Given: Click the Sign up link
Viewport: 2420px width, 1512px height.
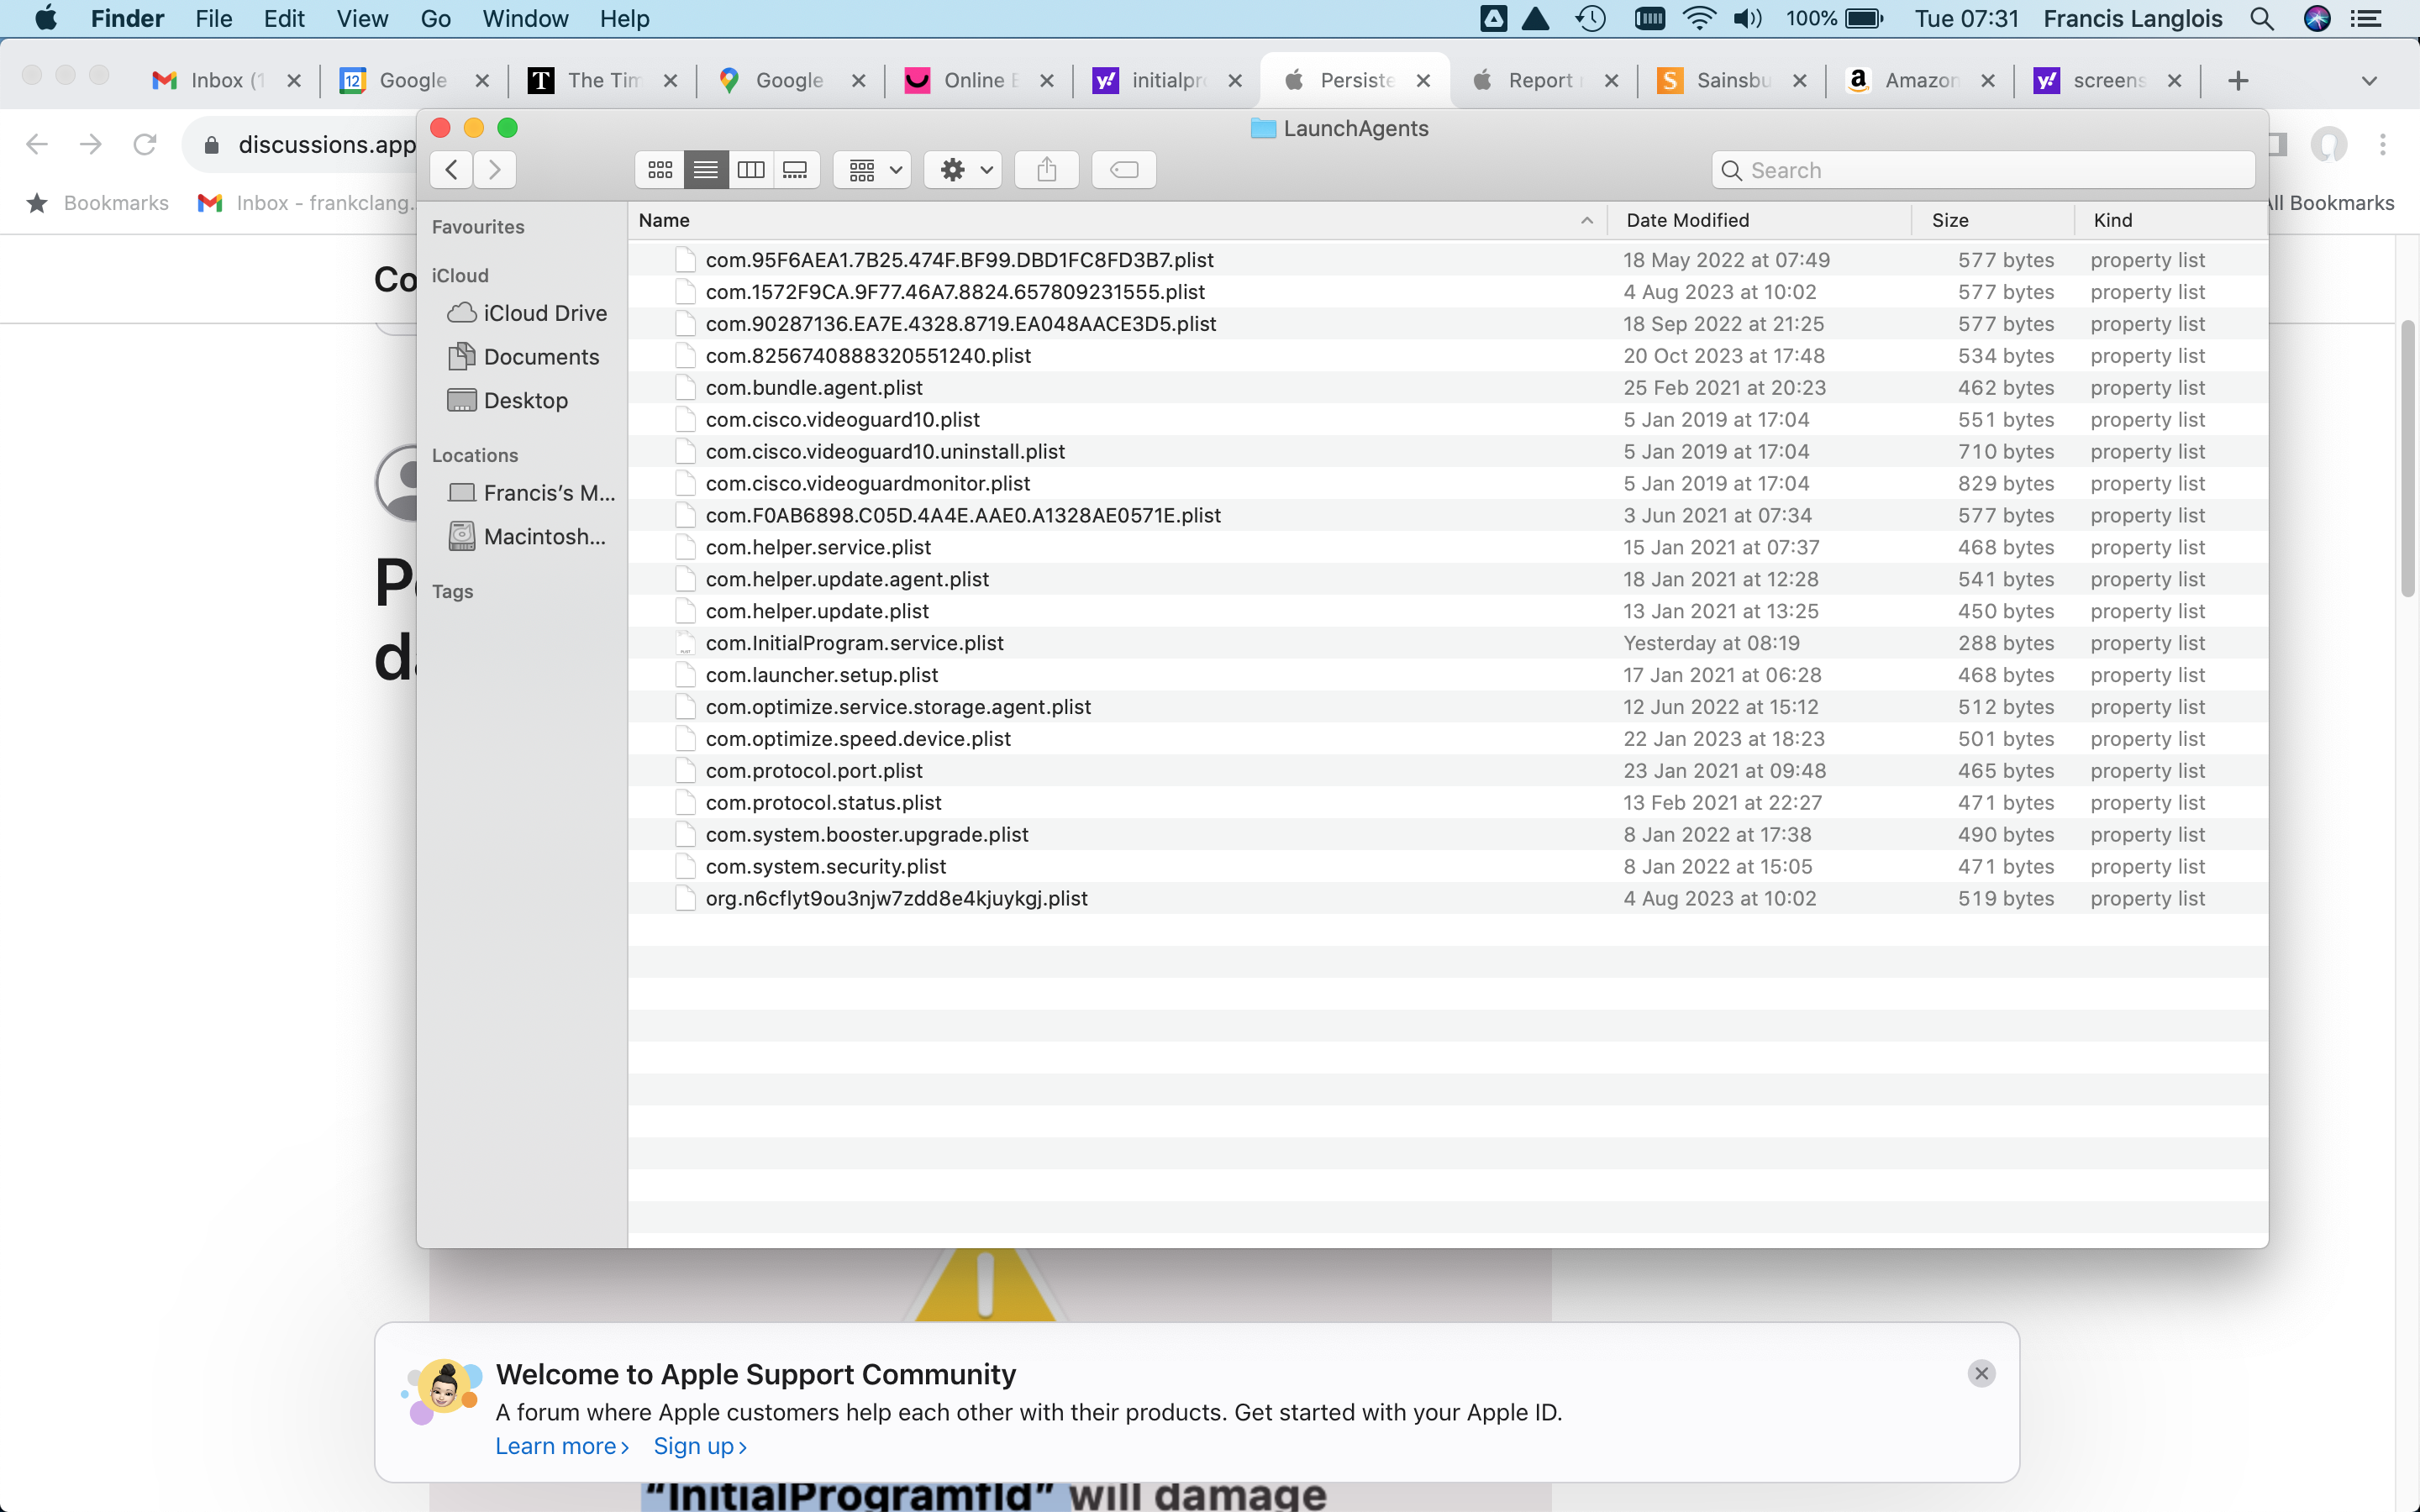Looking at the screenshot, I should coord(695,1445).
